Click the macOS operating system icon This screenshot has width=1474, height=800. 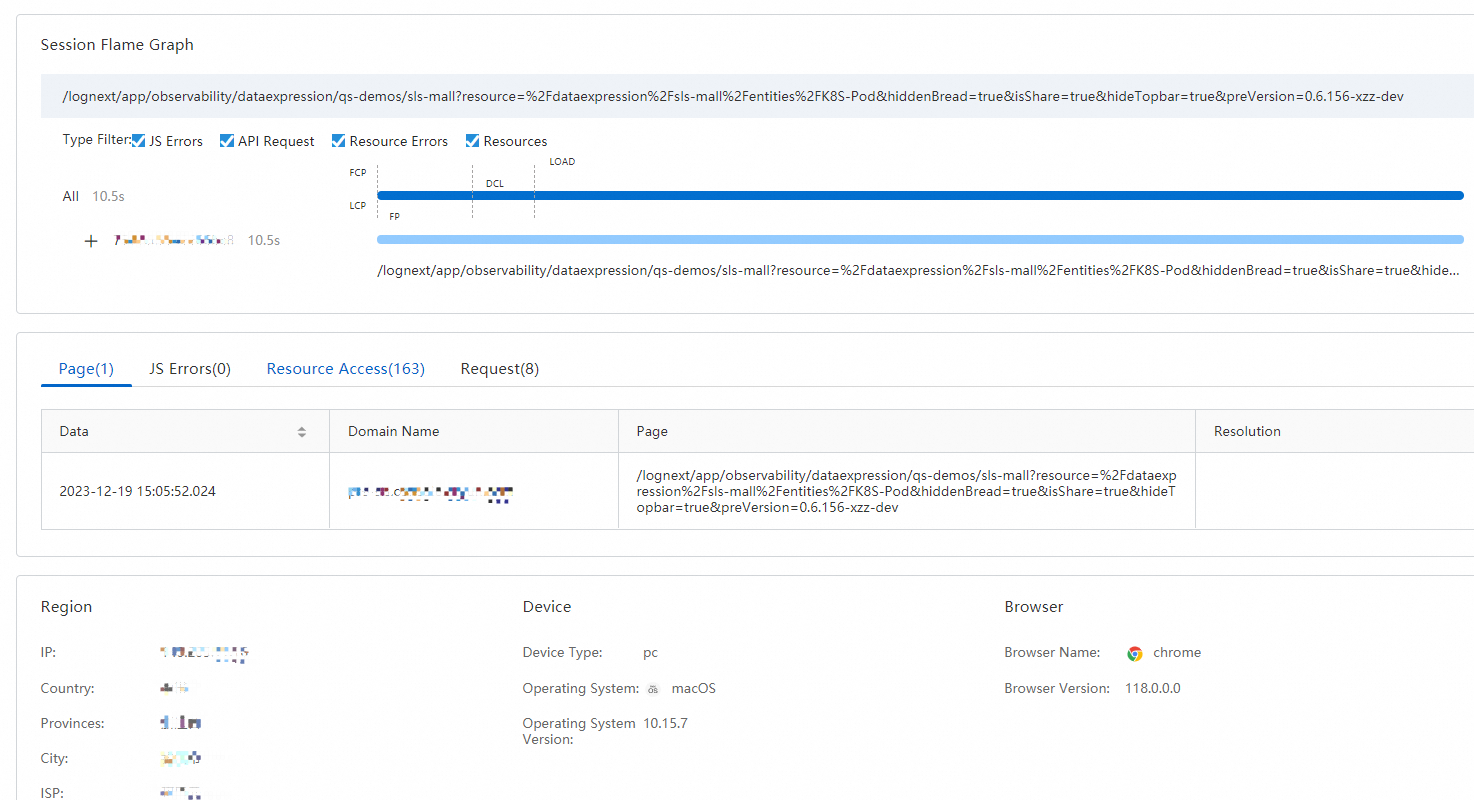tap(653, 689)
